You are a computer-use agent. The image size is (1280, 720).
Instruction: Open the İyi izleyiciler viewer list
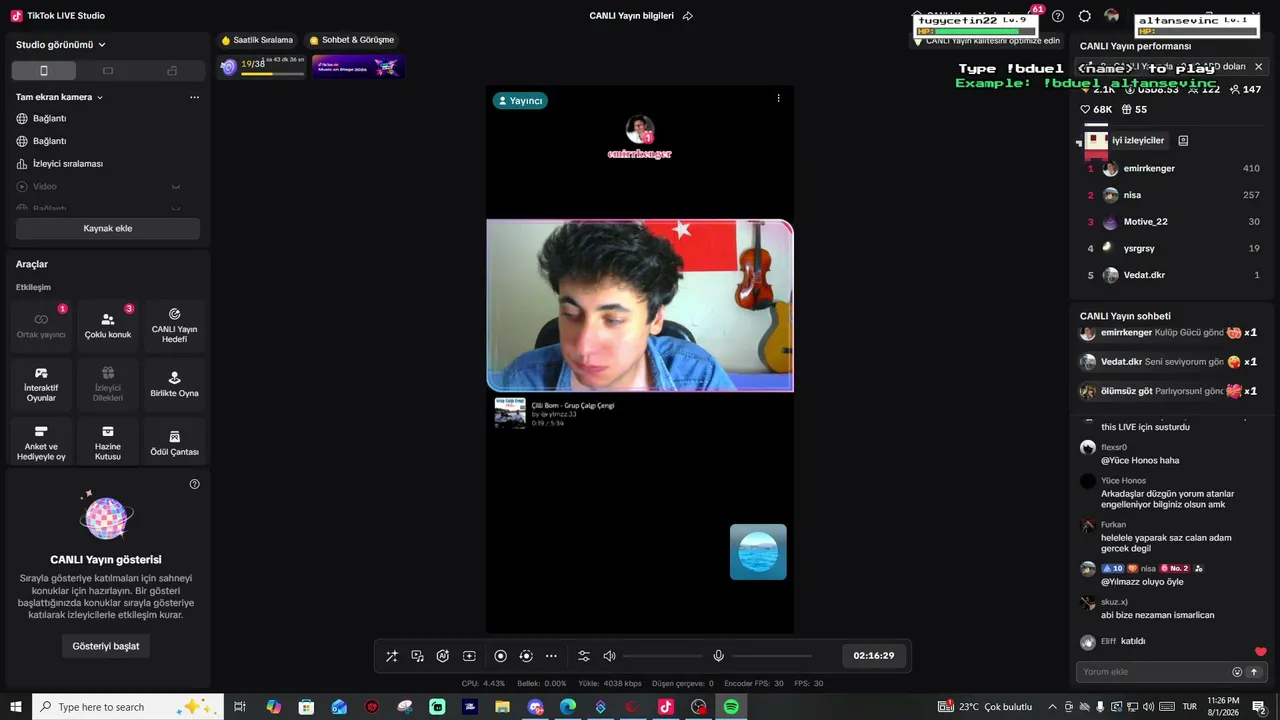pos(1138,141)
